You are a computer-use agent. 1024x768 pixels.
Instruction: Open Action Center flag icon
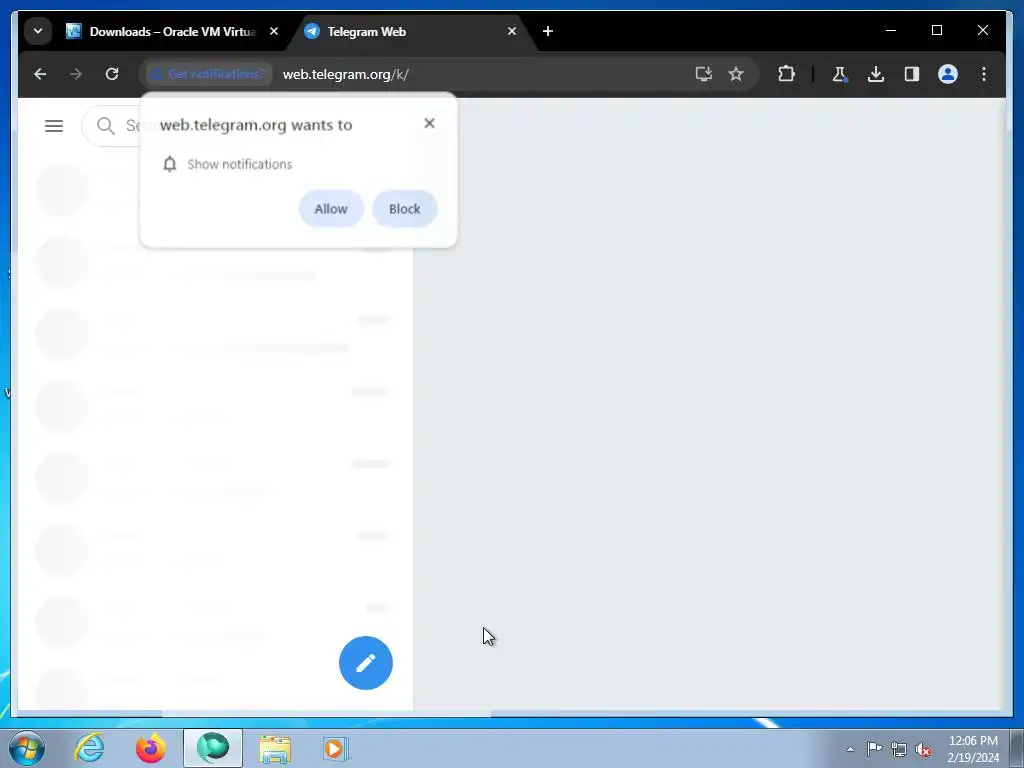(x=874, y=749)
